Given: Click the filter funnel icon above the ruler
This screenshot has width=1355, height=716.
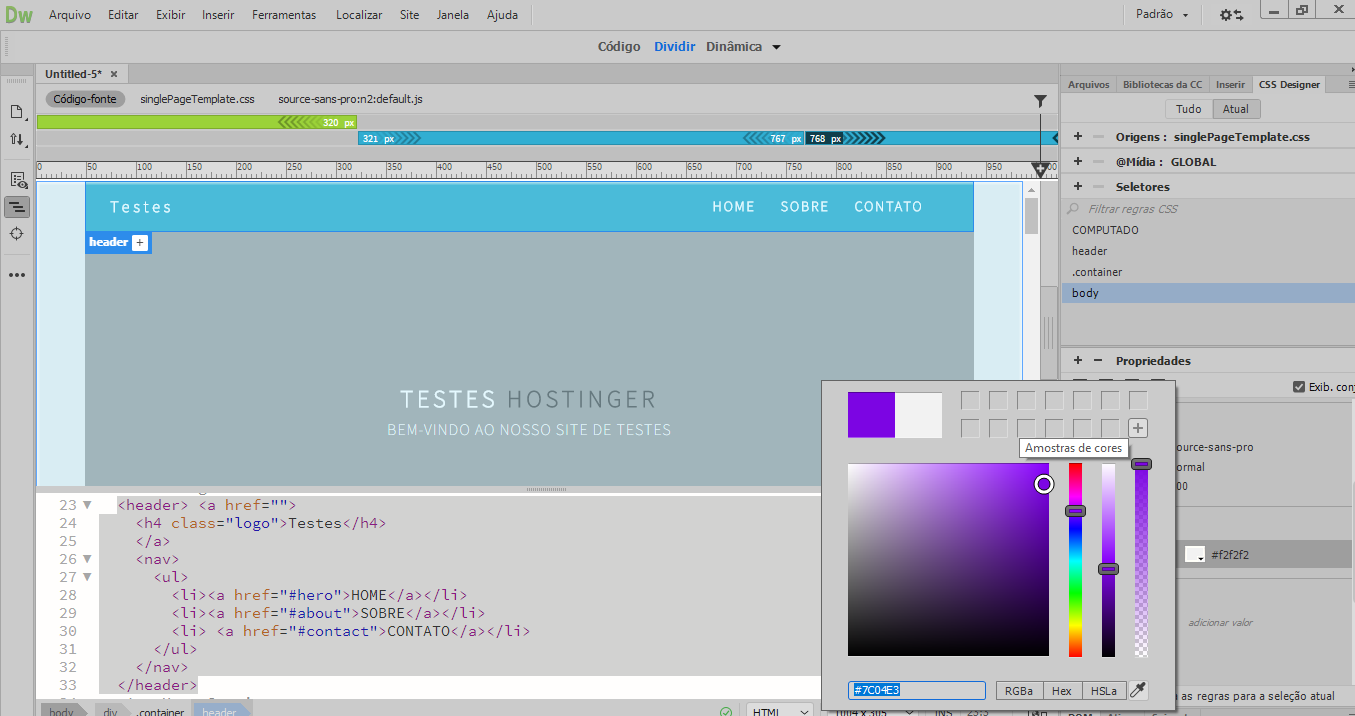Looking at the screenshot, I should pyautogui.click(x=1040, y=100).
